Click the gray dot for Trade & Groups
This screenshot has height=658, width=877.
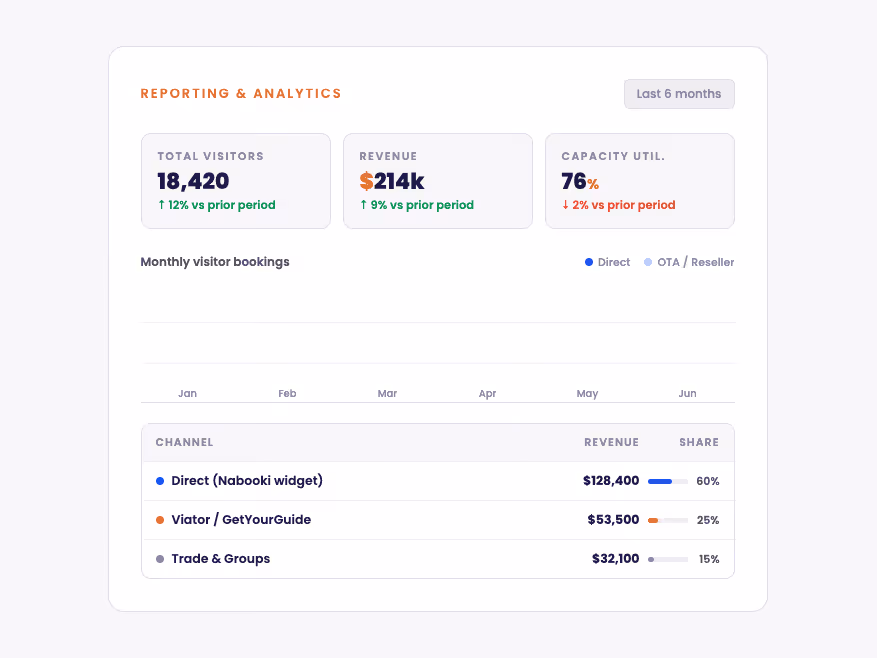pos(160,559)
